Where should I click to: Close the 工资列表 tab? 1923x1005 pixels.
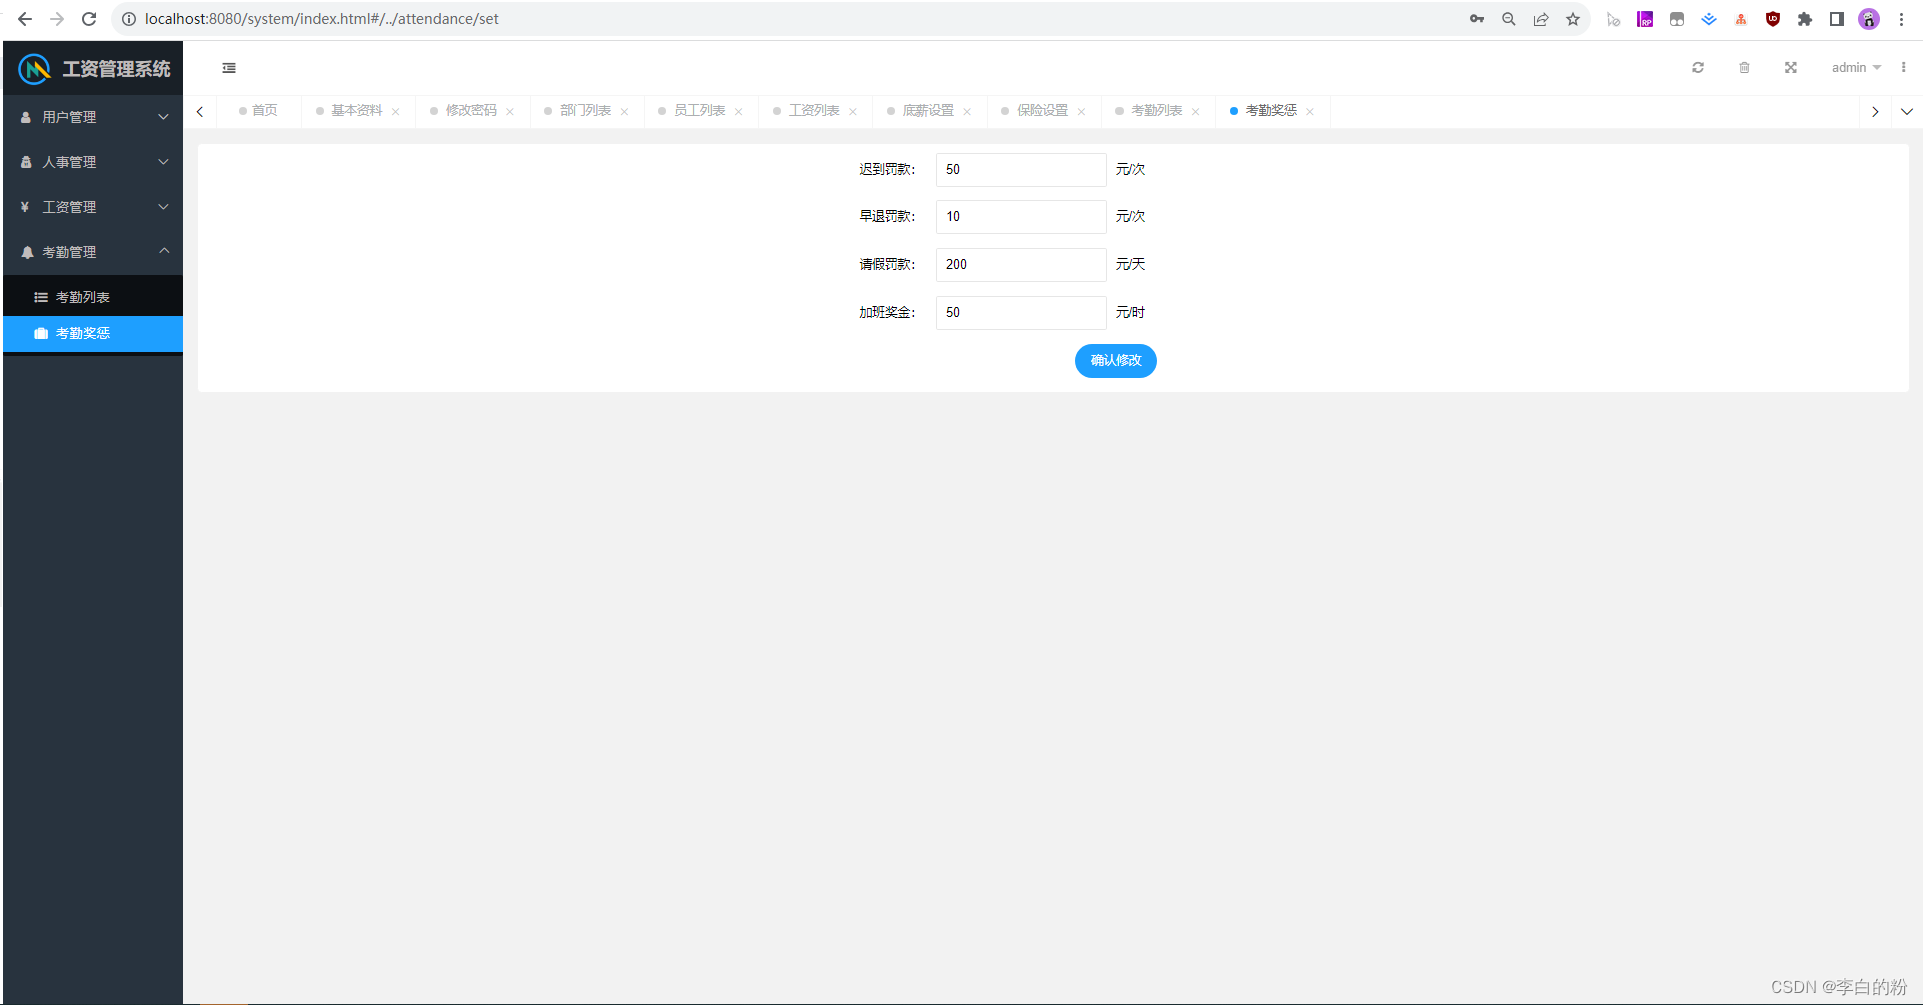click(x=853, y=112)
